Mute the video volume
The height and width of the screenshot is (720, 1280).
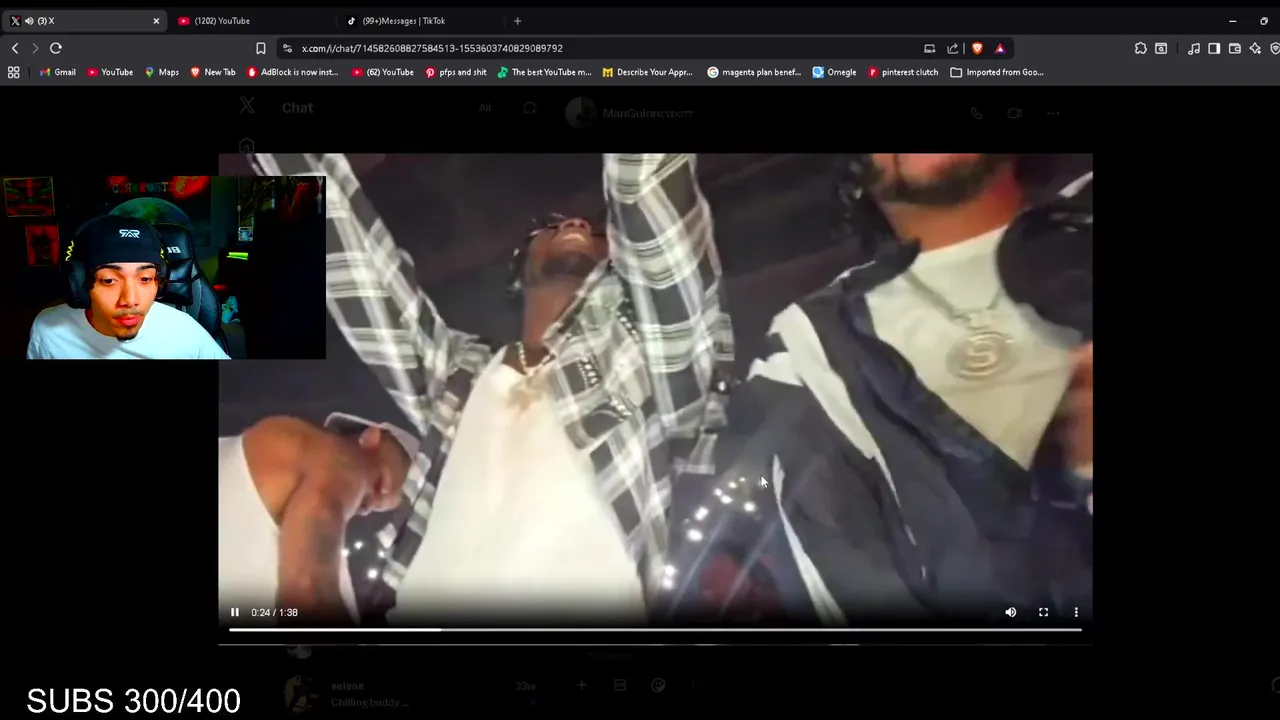[1010, 612]
